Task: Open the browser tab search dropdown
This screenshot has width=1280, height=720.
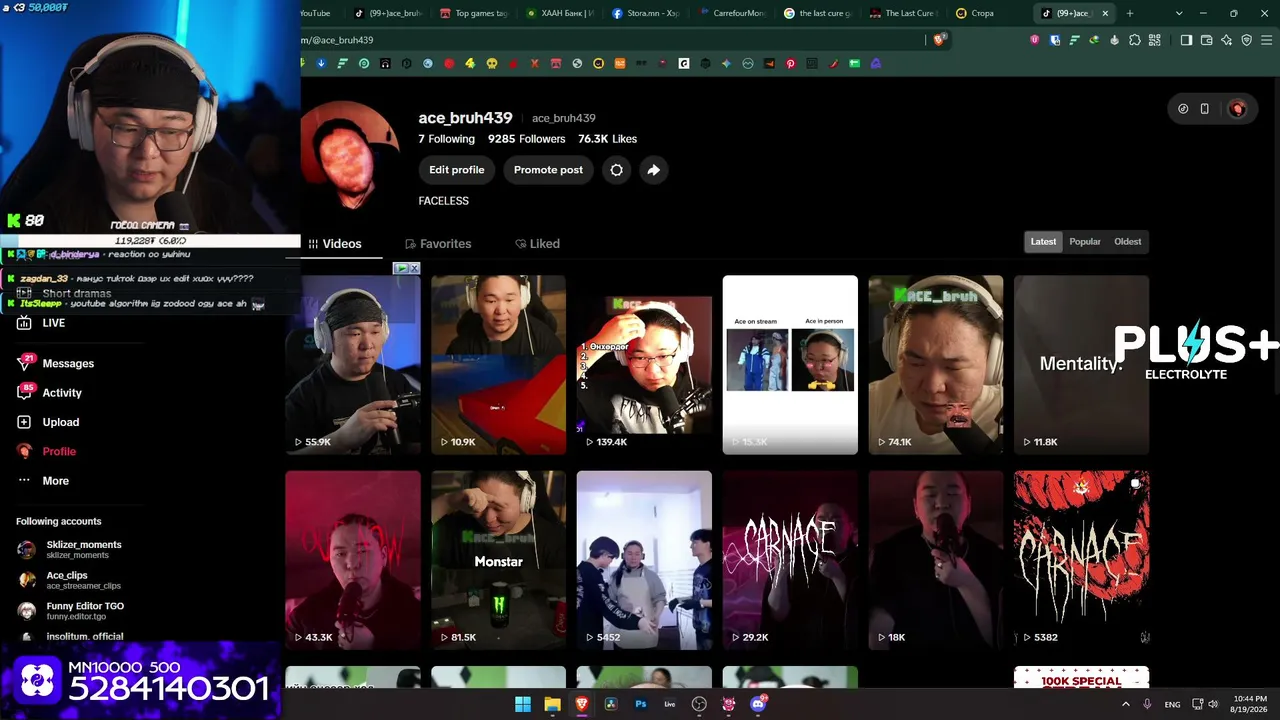Action: pos(1179,13)
